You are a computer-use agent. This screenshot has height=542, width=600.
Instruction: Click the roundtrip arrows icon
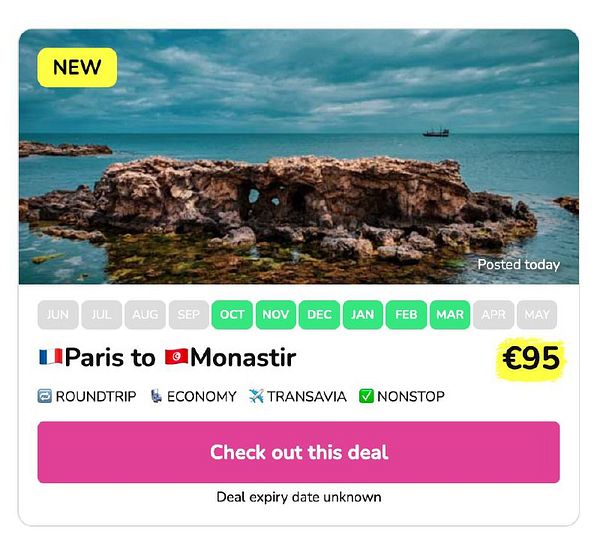pyautogui.click(x=44, y=396)
